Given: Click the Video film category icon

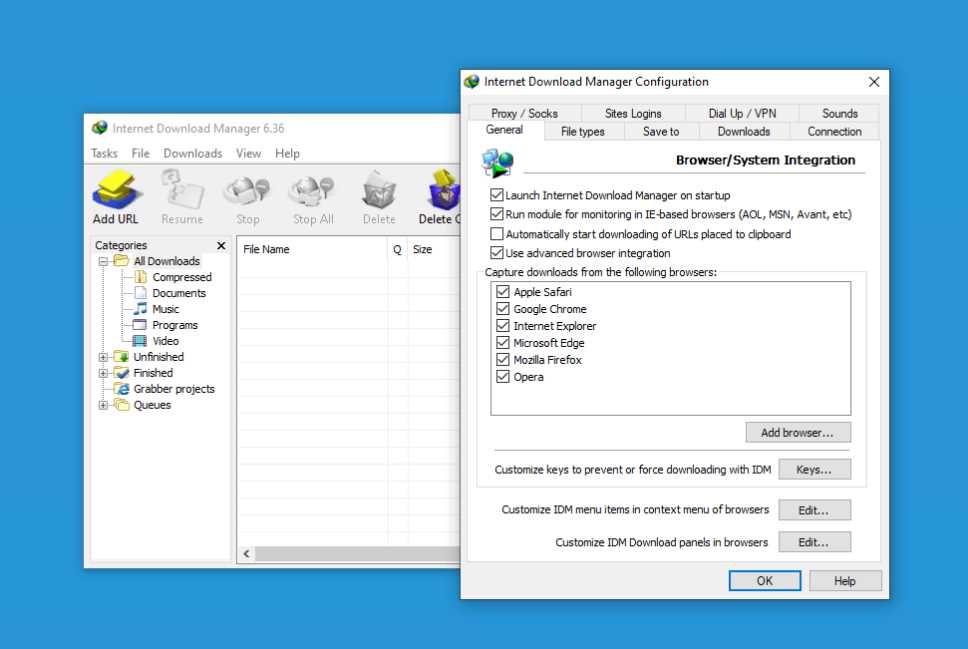Looking at the screenshot, I should click(x=140, y=341).
